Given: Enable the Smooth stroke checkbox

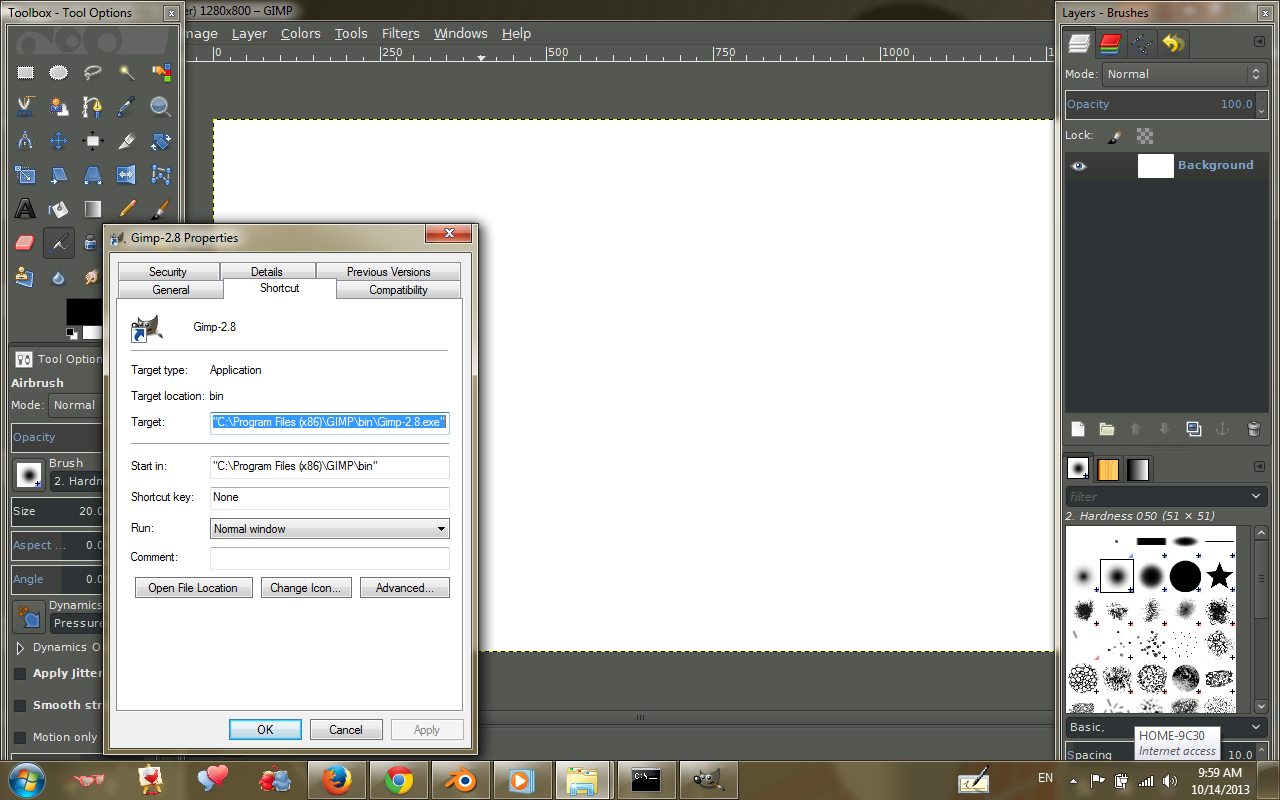Looking at the screenshot, I should tap(20, 705).
